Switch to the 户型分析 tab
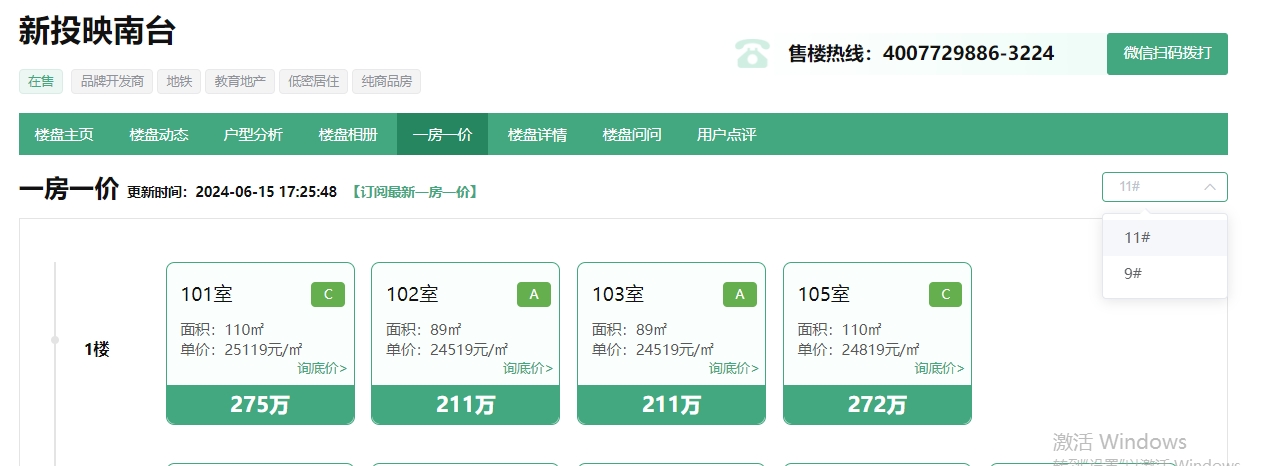Image resolution: width=1265 pixels, height=466 pixels. [253, 134]
